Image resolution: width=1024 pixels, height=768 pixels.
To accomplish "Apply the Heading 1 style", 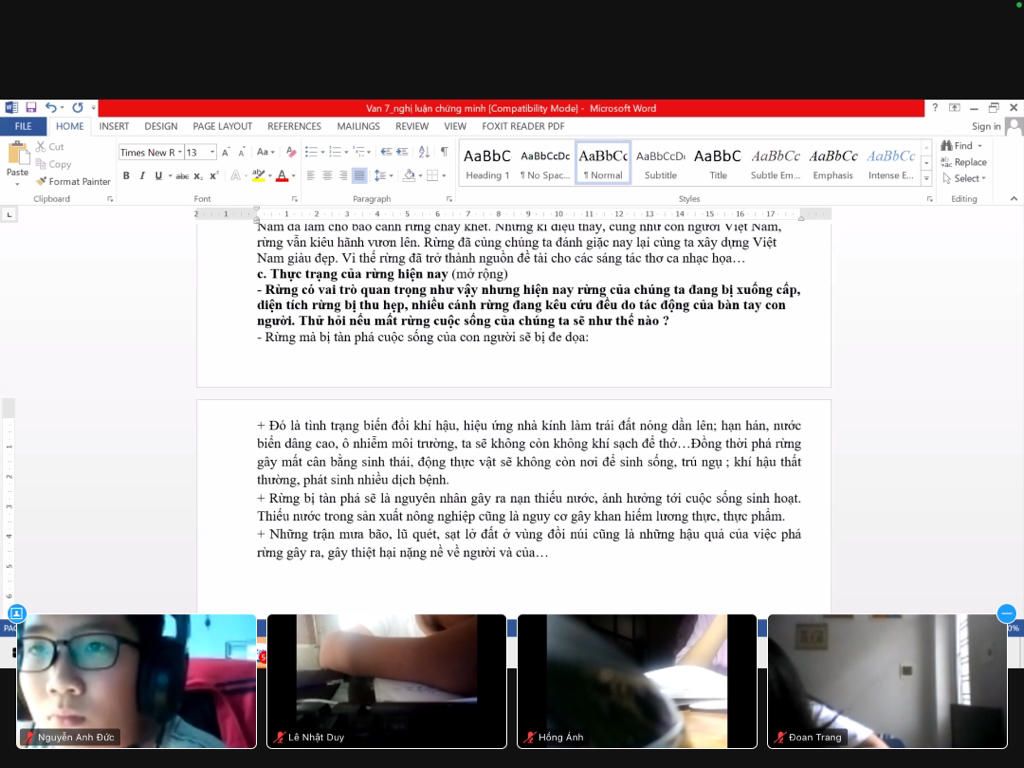I will pyautogui.click(x=487, y=163).
